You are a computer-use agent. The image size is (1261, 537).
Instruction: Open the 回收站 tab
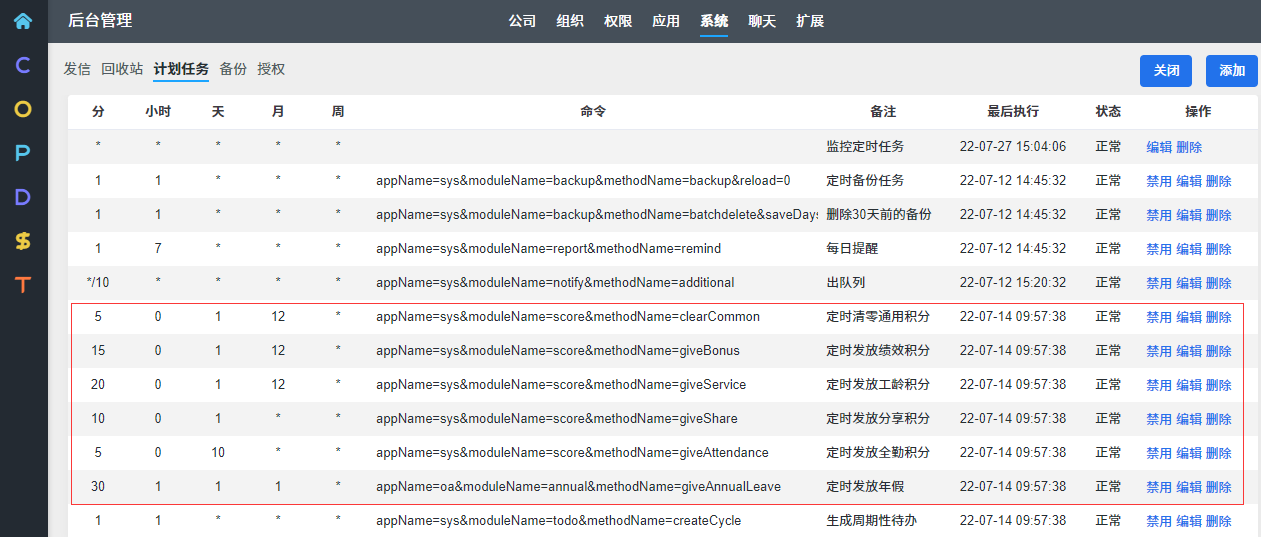point(122,69)
